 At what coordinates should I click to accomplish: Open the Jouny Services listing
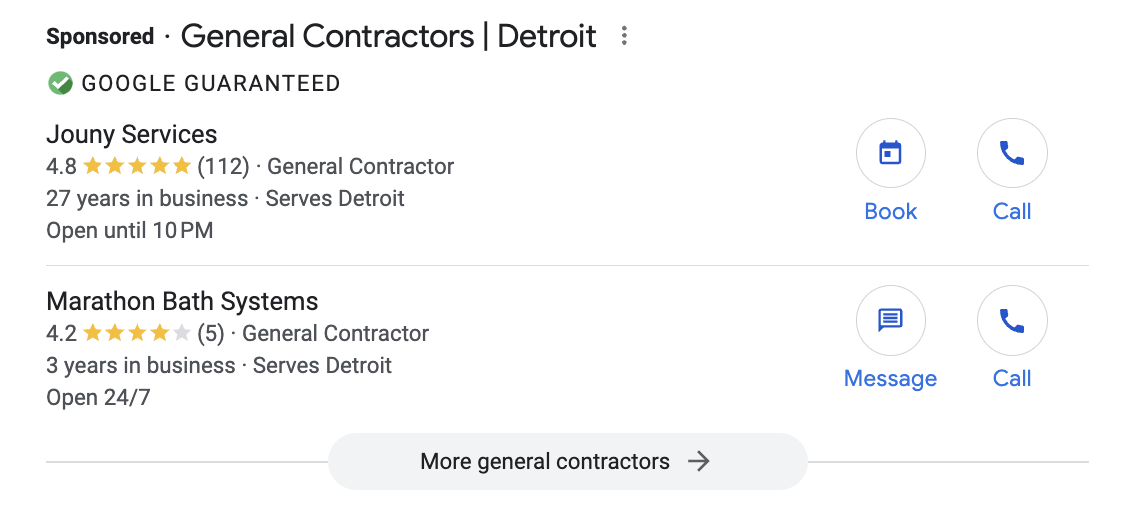131,134
